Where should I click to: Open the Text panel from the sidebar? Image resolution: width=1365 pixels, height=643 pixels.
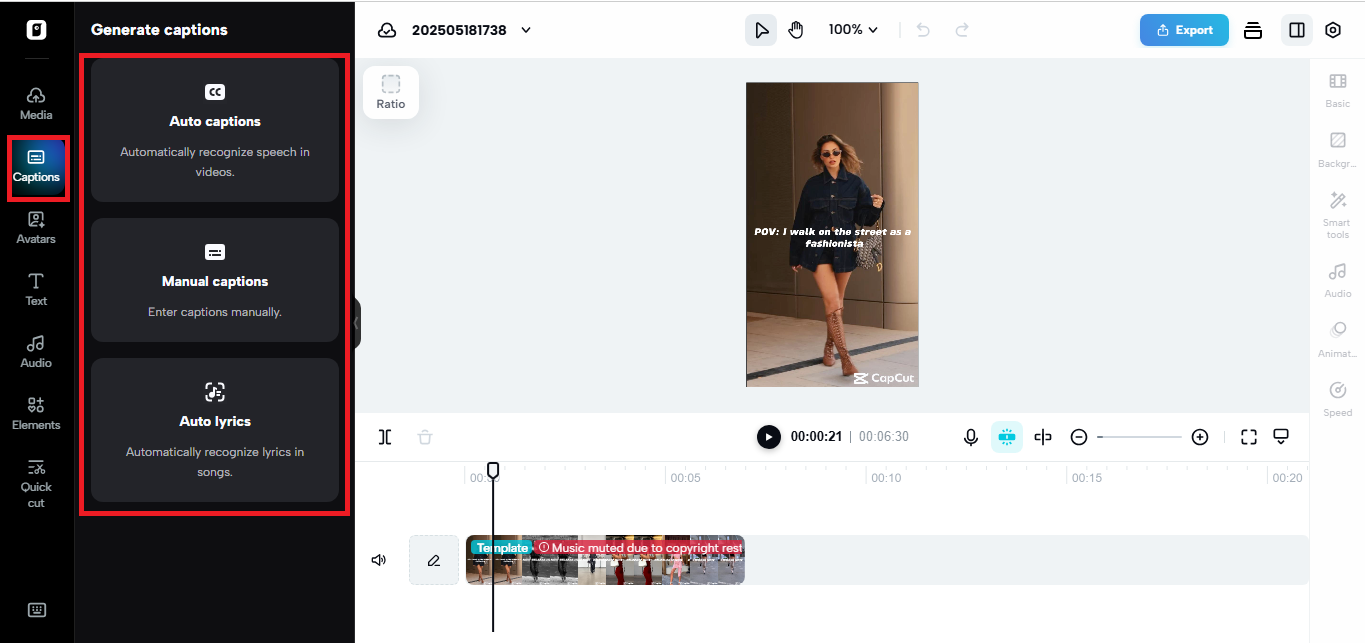35,289
